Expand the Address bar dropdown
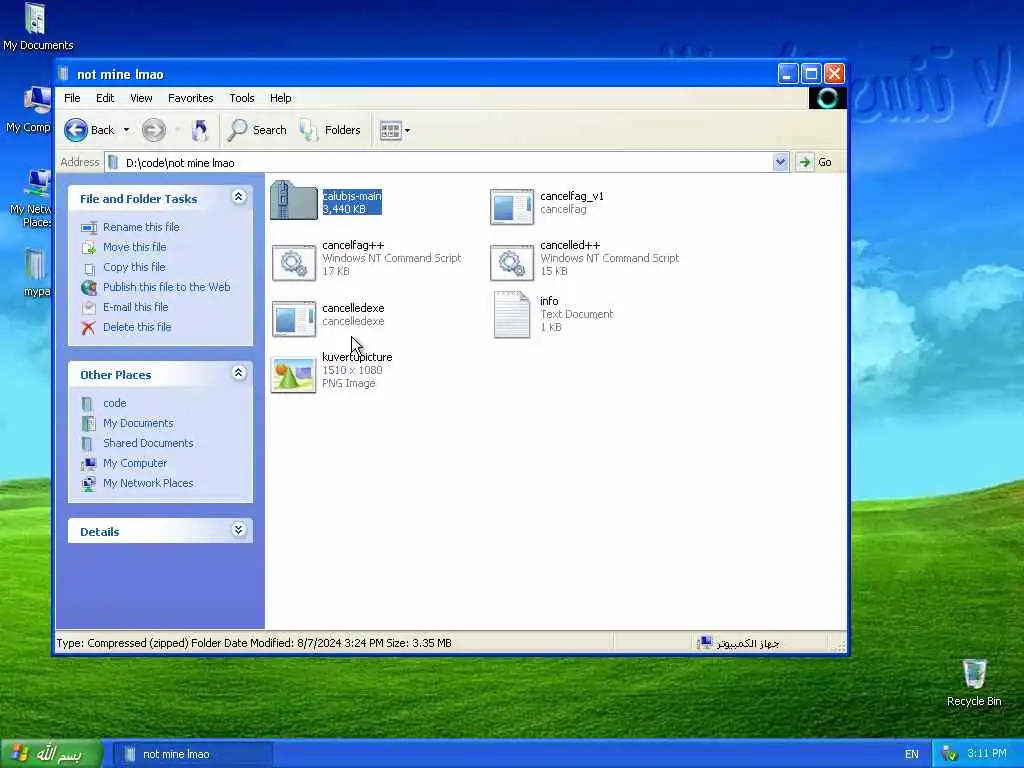 coord(780,162)
